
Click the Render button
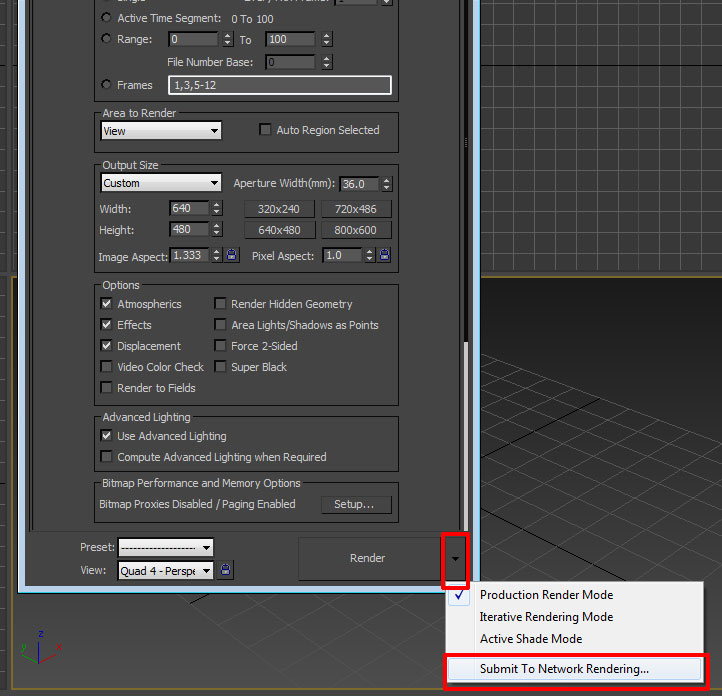click(x=369, y=558)
